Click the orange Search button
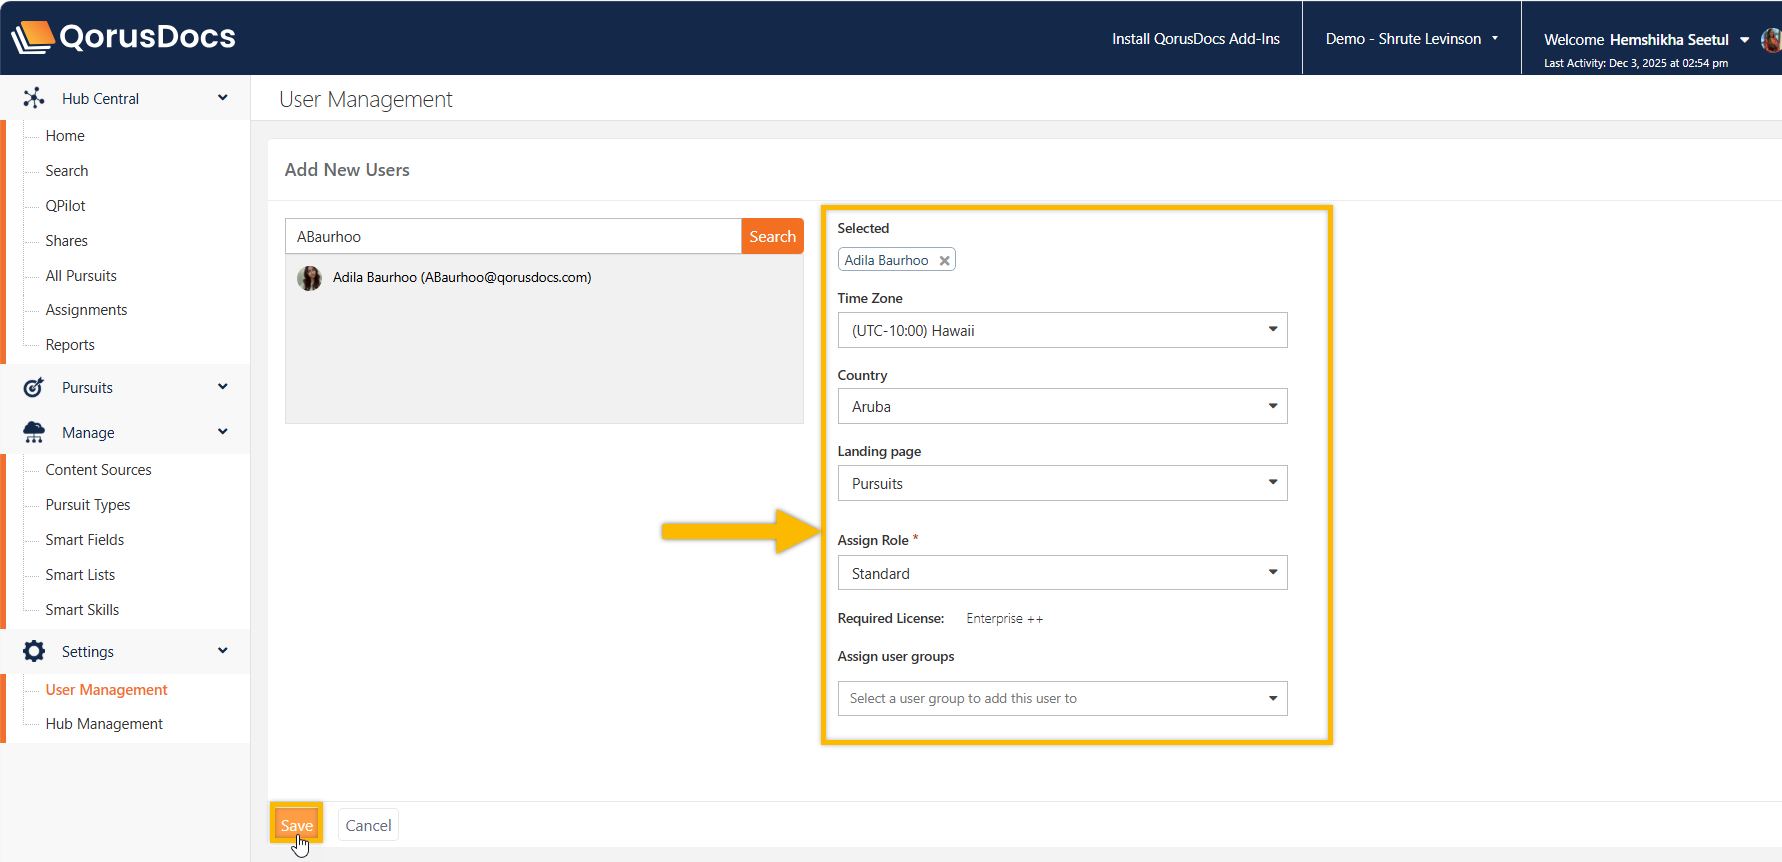The width and height of the screenshot is (1782, 862). click(772, 237)
